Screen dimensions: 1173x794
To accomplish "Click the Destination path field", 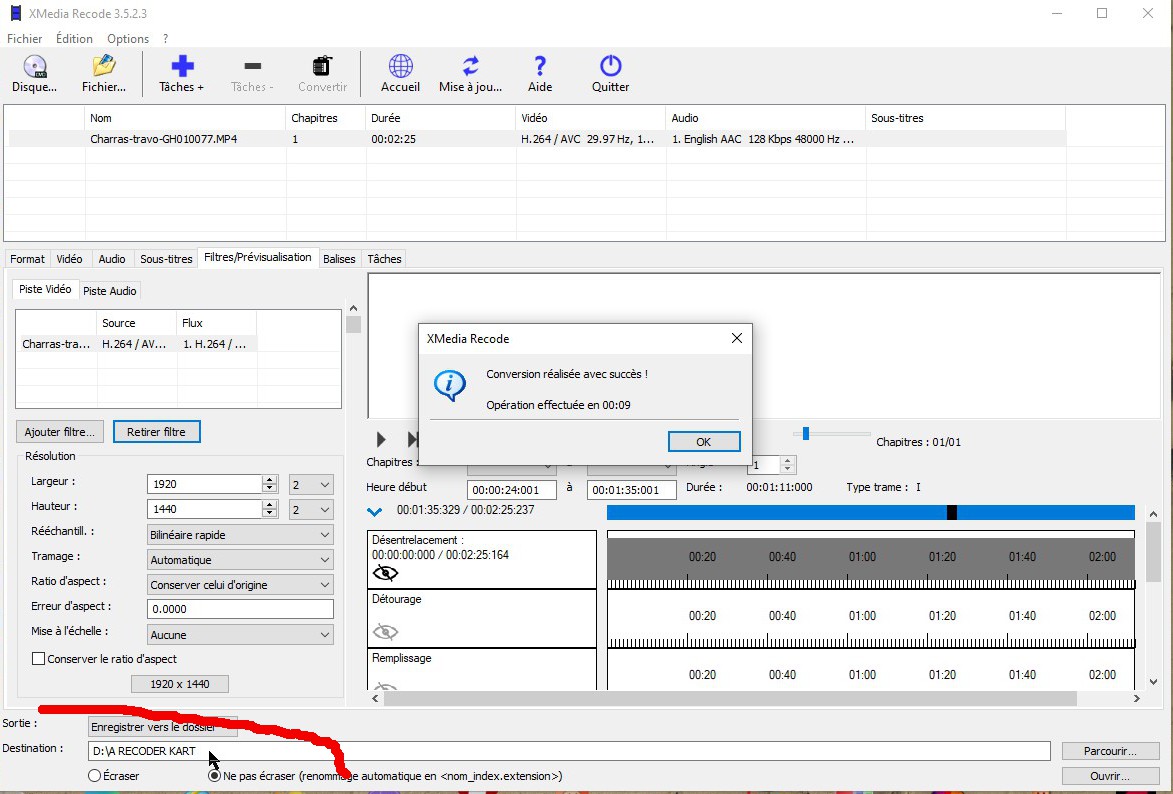I will tap(569, 751).
